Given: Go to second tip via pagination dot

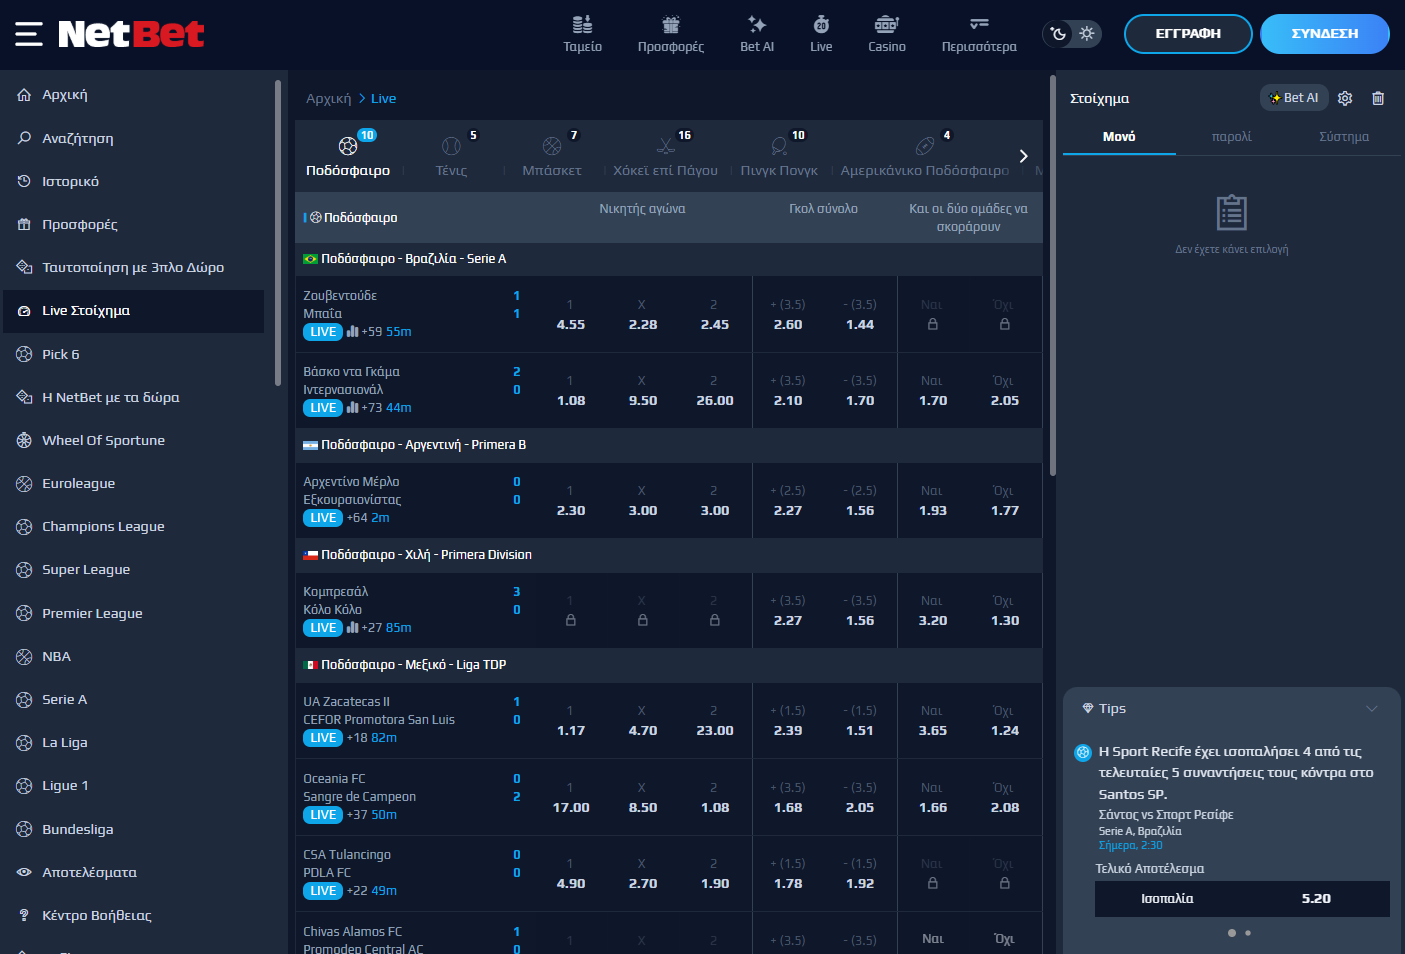Looking at the screenshot, I should coord(1248,933).
